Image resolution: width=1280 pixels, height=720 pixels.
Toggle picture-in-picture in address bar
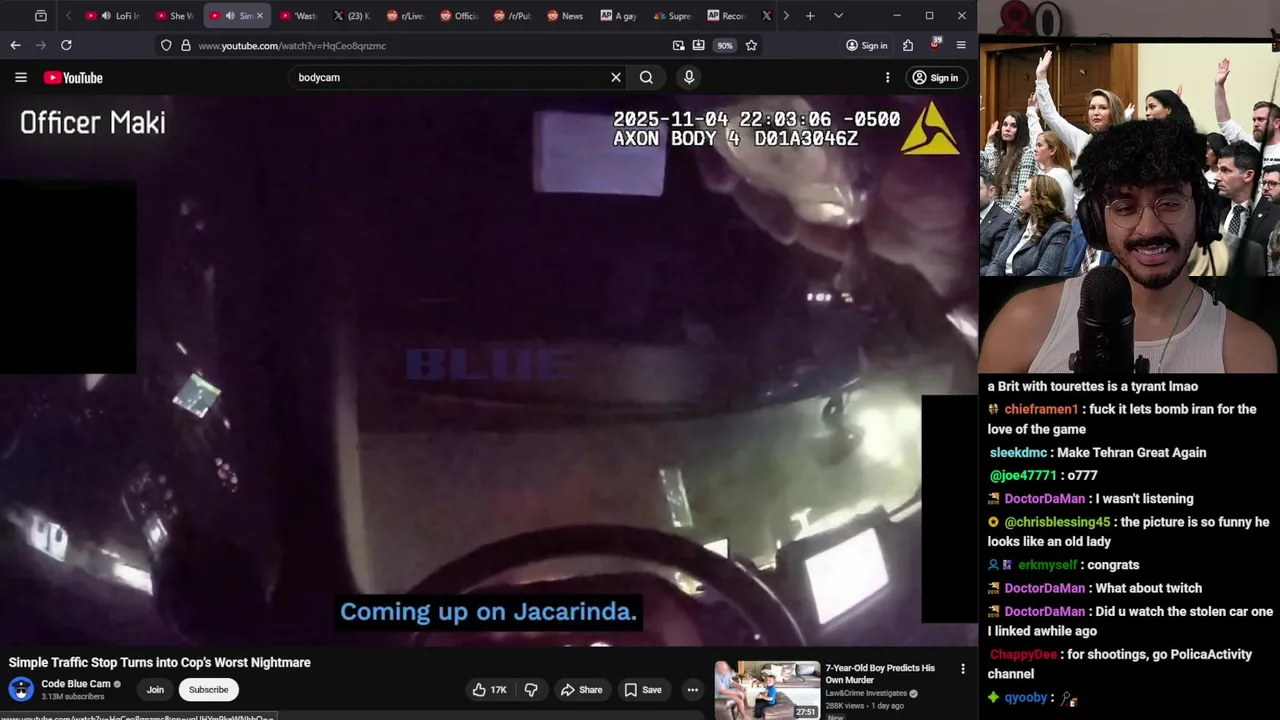coord(679,45)
